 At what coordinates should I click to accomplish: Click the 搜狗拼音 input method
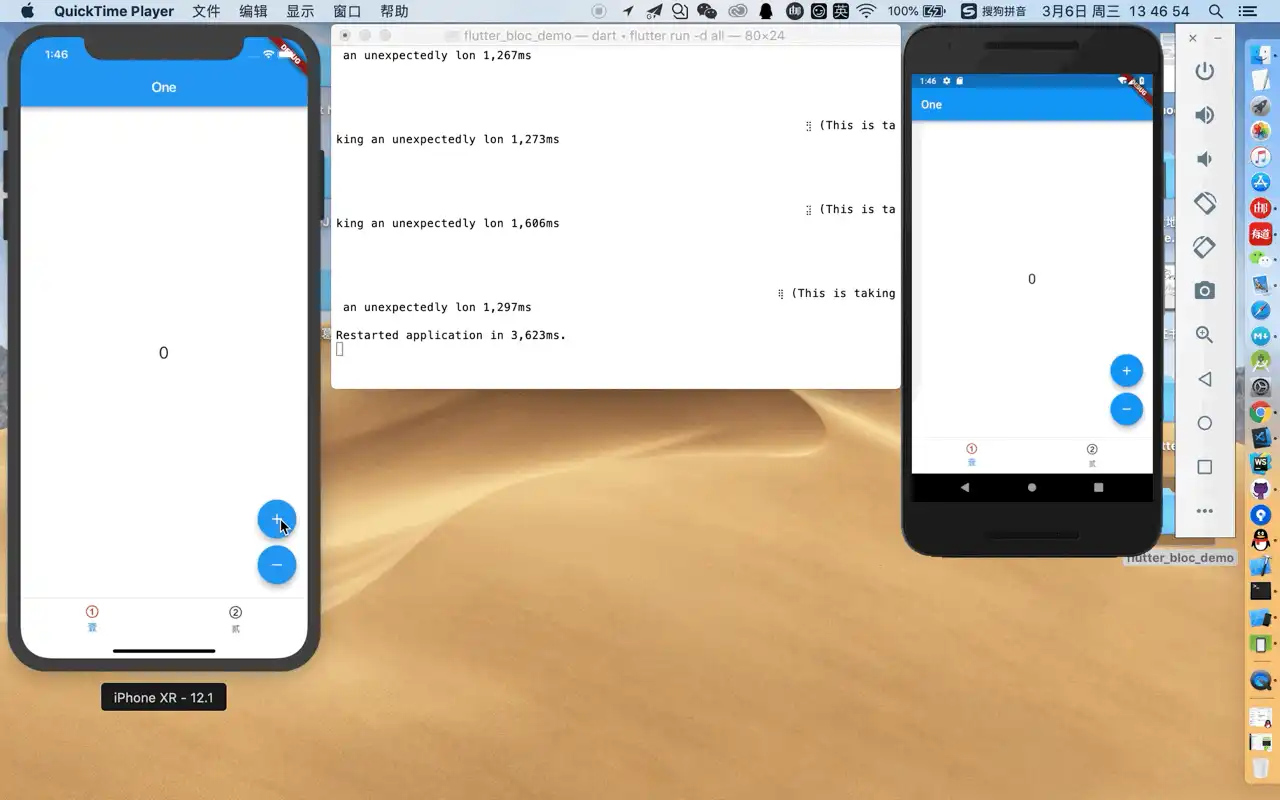pyautogui.click(x=995, y=11)
